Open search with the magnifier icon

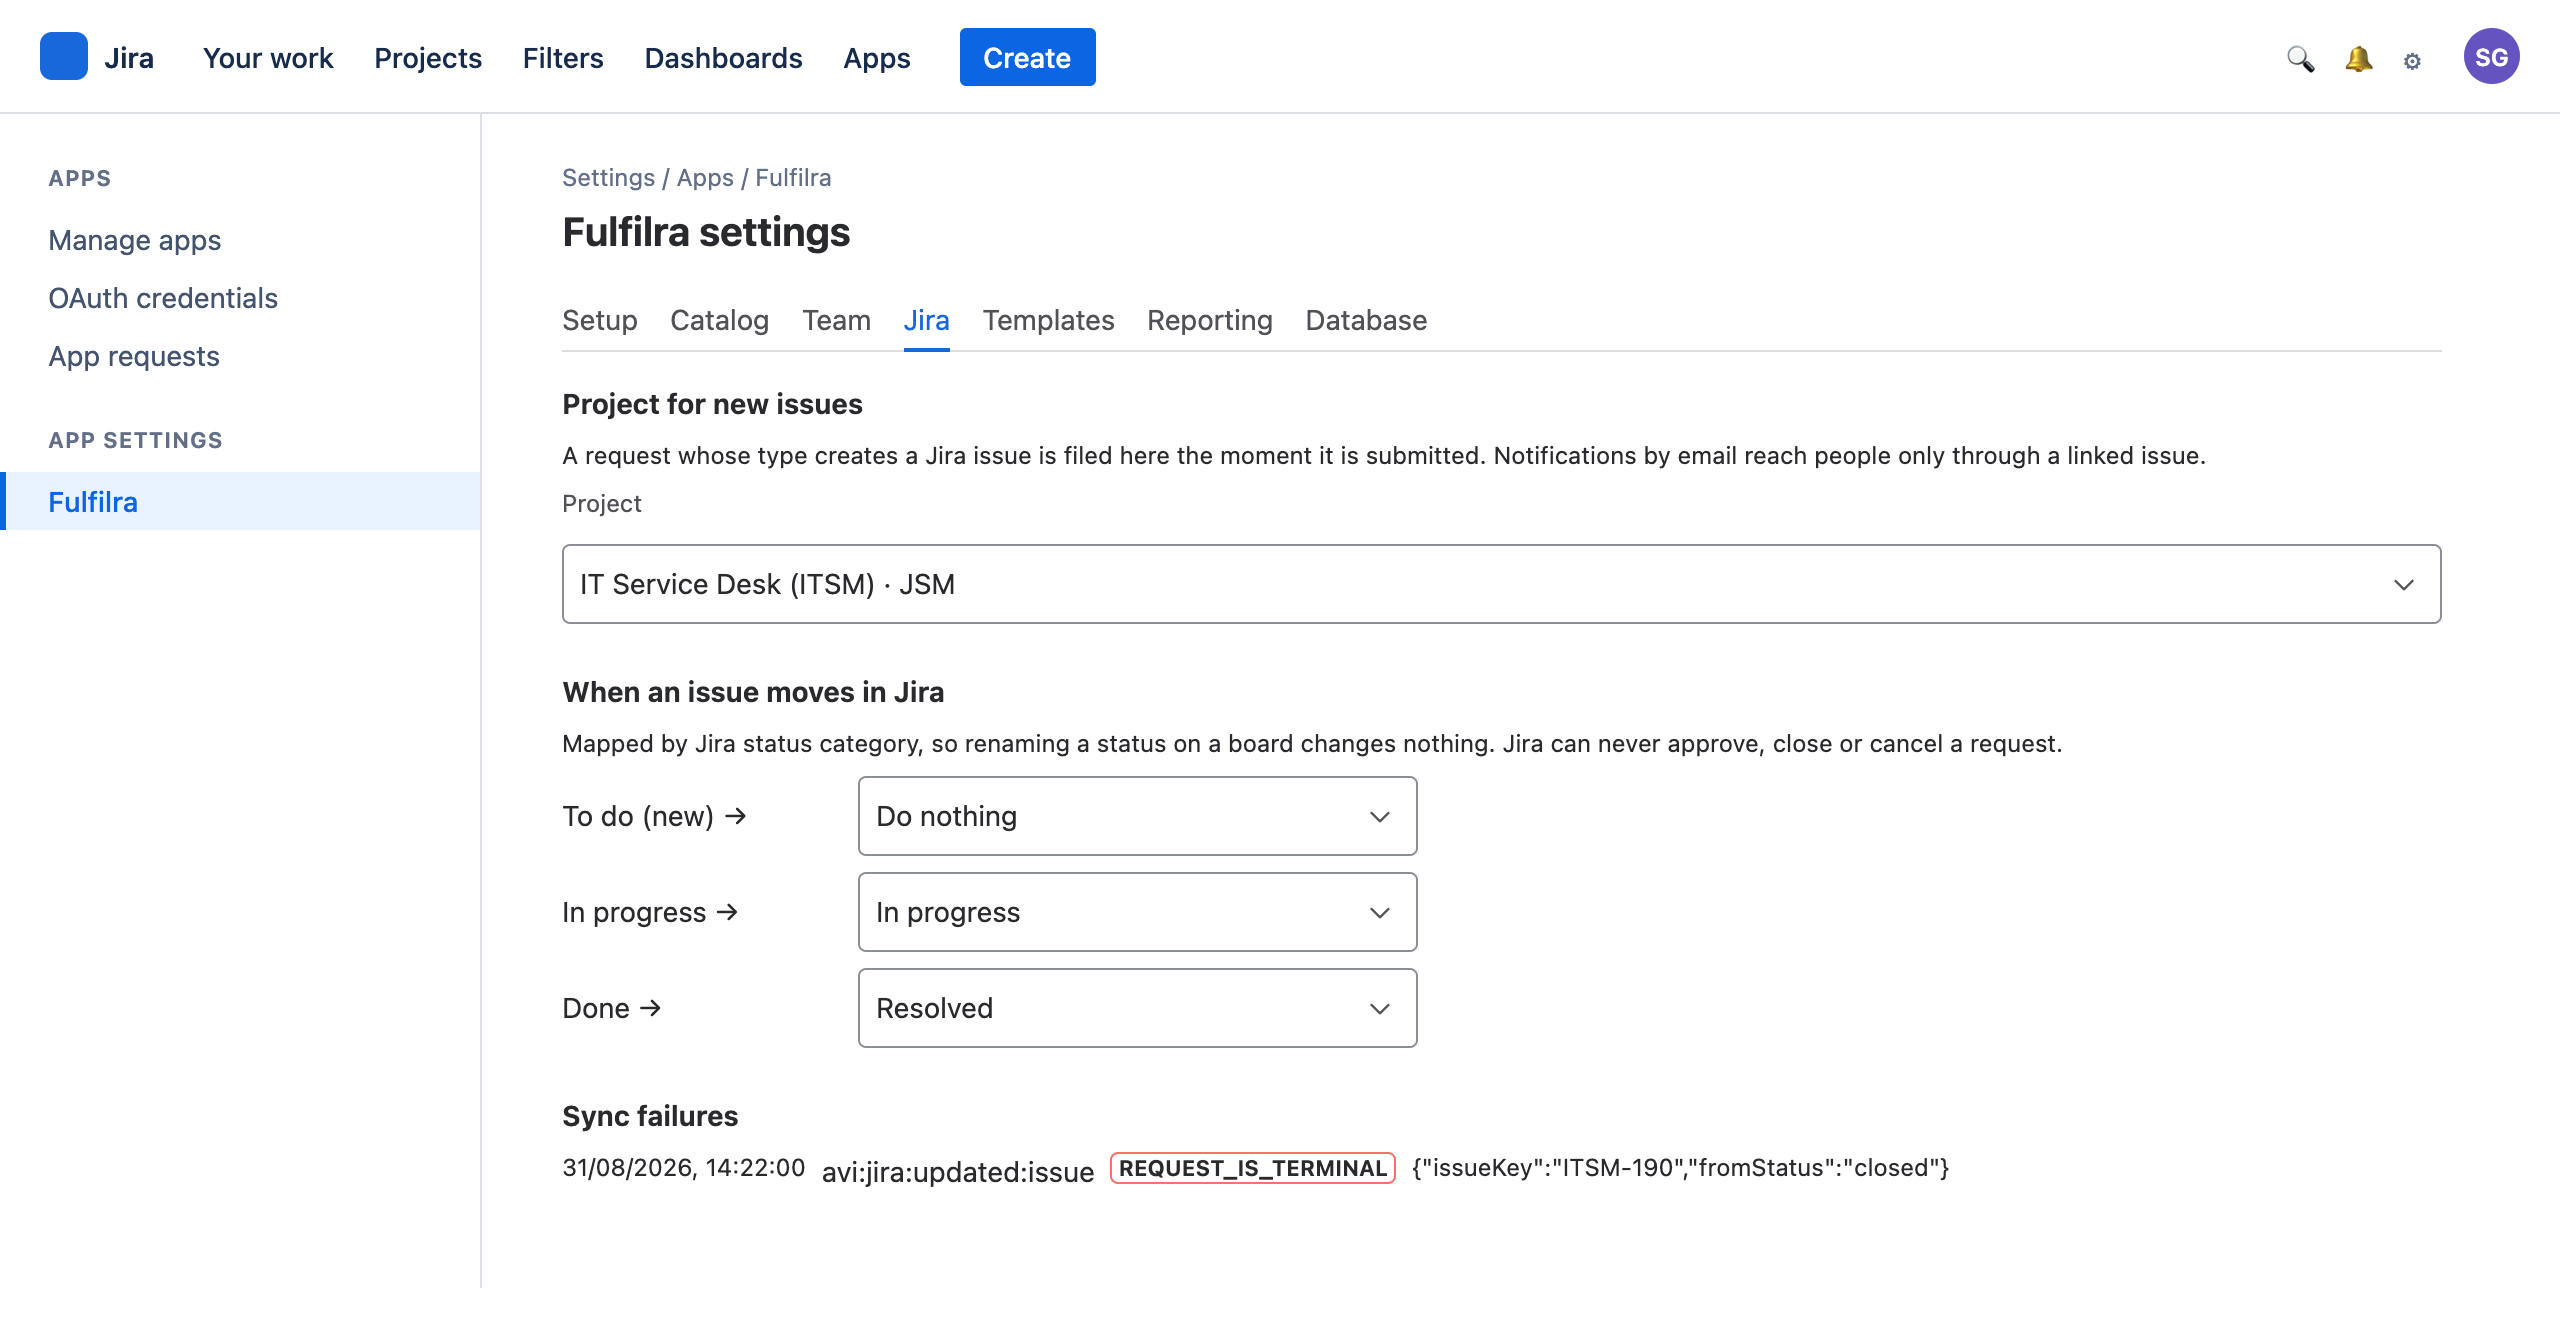(2300, 59)
